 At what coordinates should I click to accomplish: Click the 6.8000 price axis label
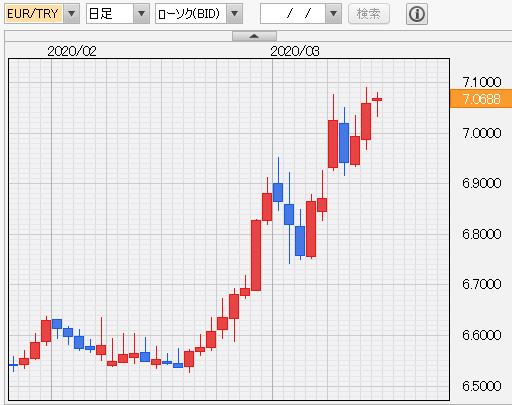click(x=482, y=234)
